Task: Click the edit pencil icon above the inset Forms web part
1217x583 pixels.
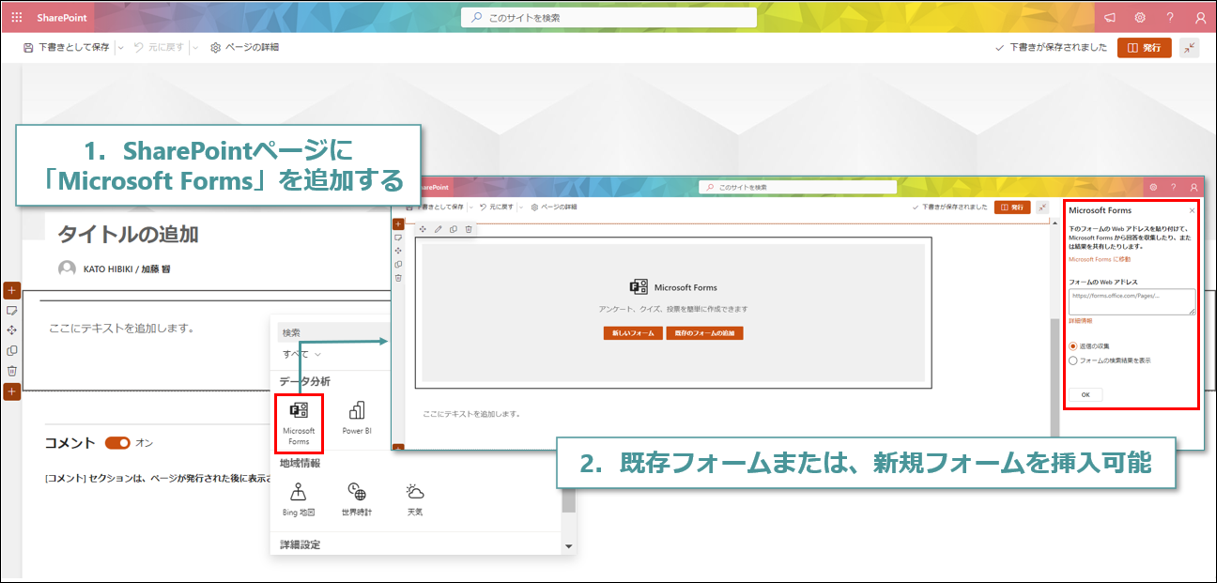Action: coord(438,229)
